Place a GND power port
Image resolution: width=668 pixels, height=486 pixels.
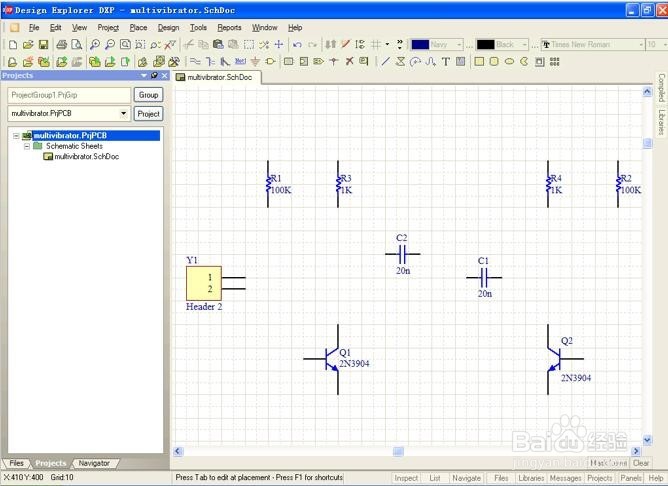coord(255,62)
